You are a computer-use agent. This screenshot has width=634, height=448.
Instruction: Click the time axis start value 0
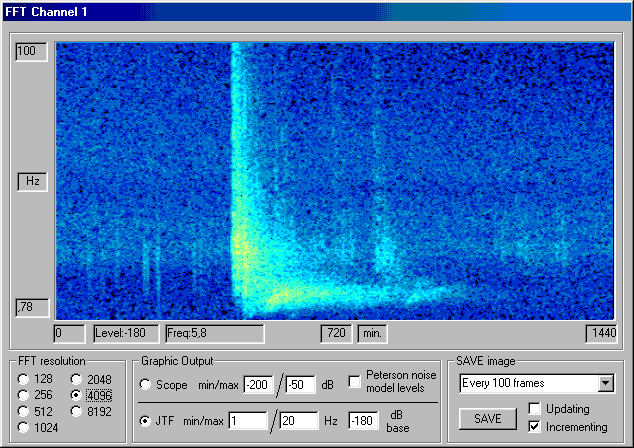(x=69, y=334)
